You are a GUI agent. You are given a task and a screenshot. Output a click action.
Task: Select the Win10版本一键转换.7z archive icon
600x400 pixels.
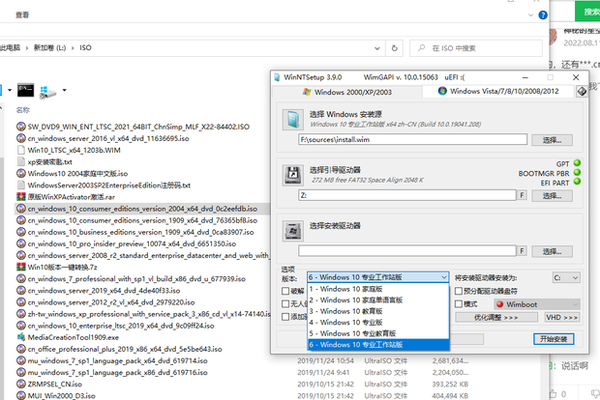pos(21,267)
